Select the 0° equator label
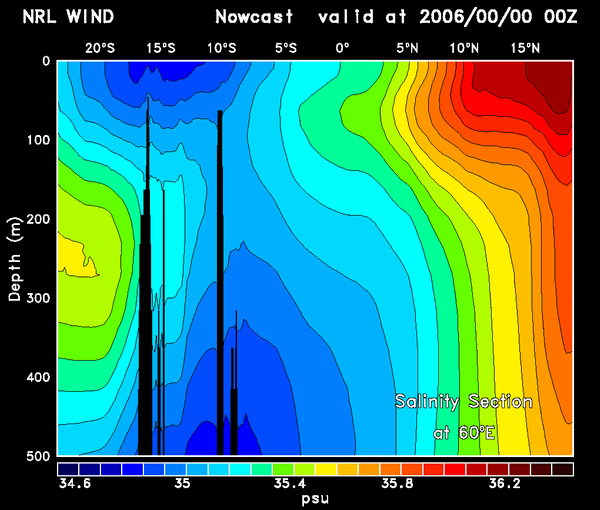The height and width of the screenshot is (510, 600). click(342, 49)
